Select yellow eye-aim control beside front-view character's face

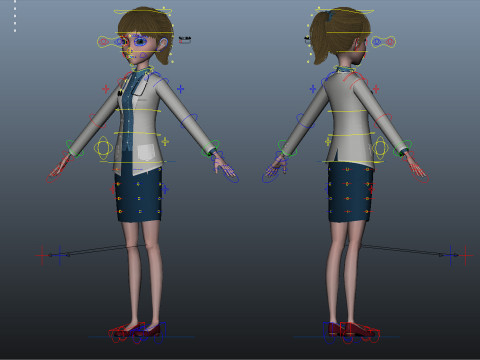coord(112,42)
